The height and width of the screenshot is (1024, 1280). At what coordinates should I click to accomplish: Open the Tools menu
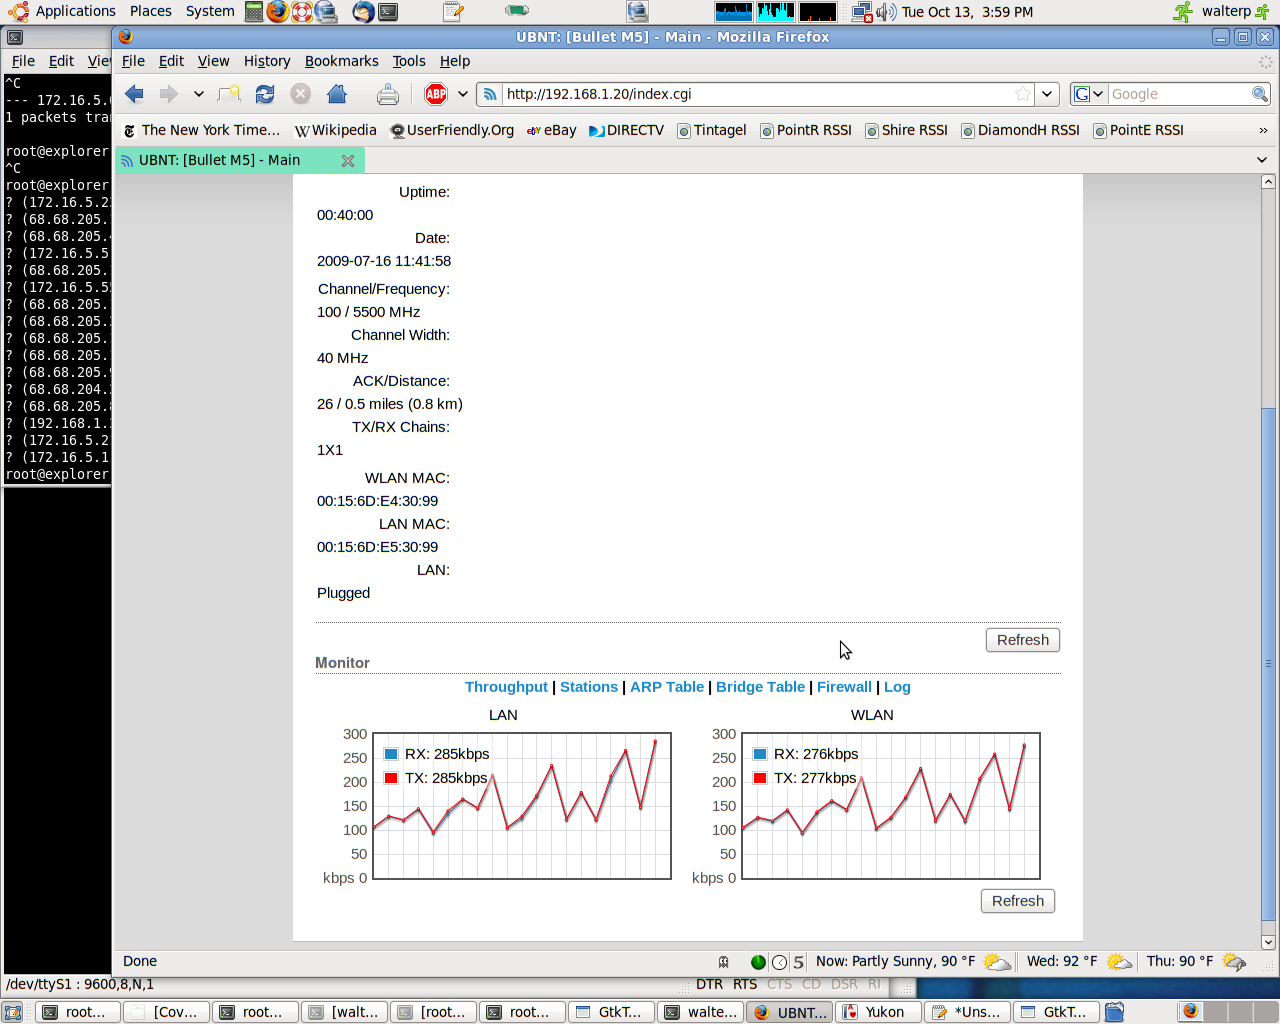click(409, 61)
